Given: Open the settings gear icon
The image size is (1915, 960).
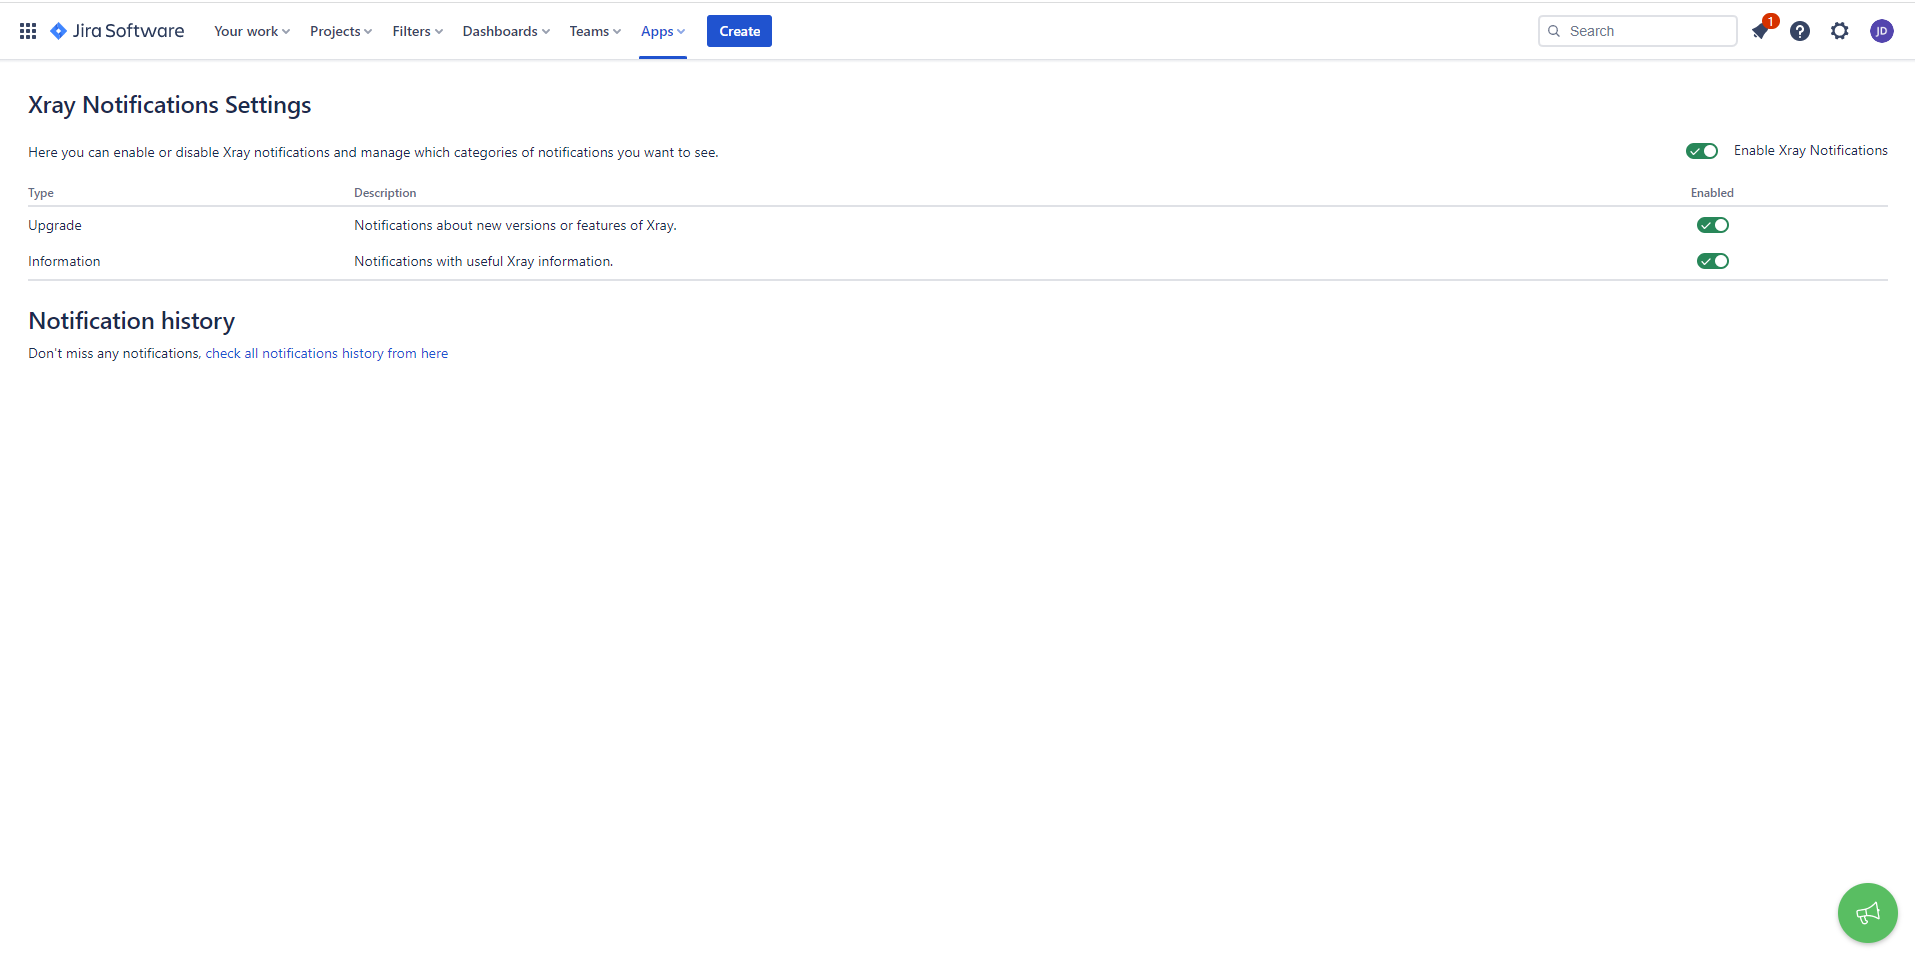Looking at the screenshot, I should (x=1840, y=31).
